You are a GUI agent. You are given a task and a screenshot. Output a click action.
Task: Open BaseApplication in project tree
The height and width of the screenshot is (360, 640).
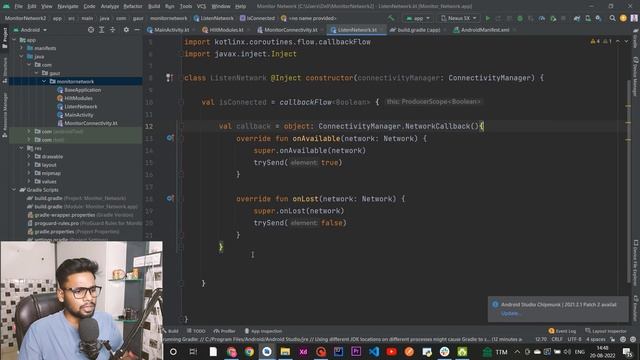click(x=82, y=90)
